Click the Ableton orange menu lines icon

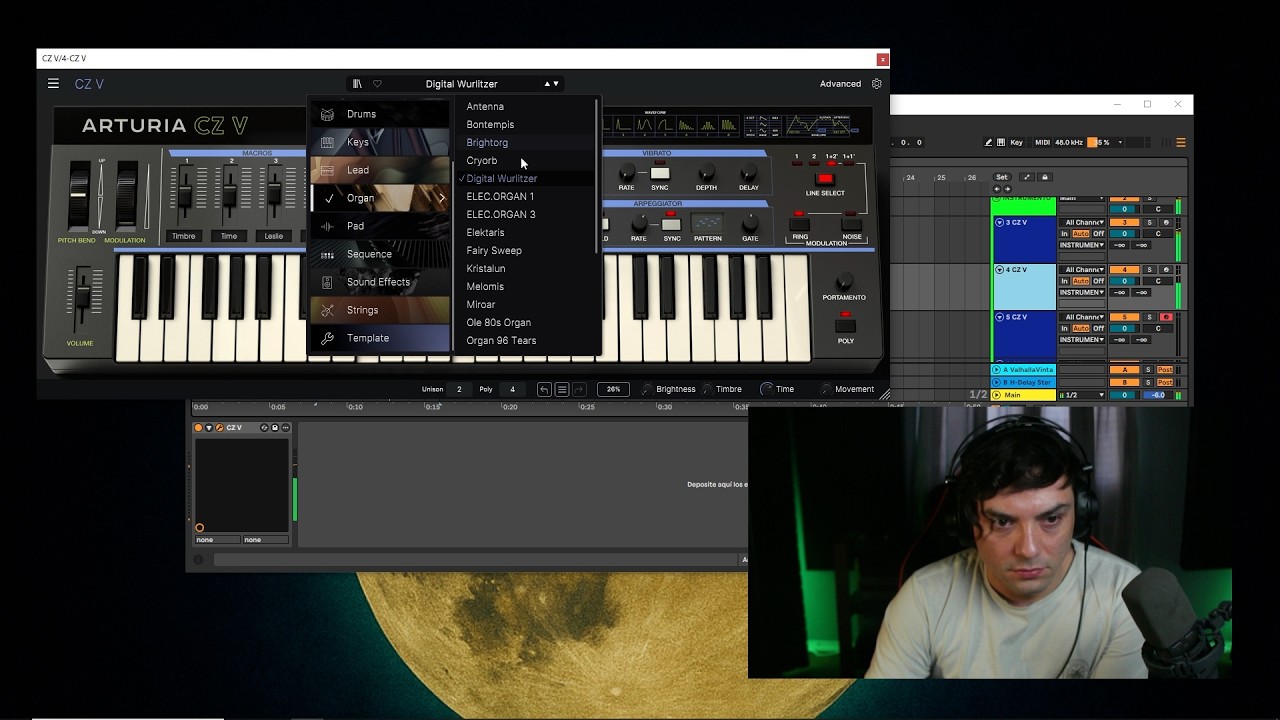1181,142
